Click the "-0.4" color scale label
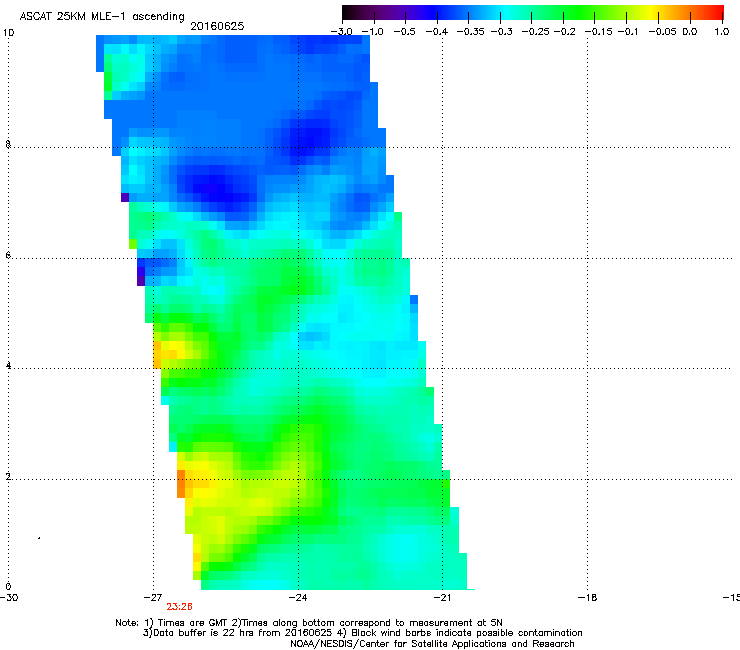740x650 pixels. point(437,32)
